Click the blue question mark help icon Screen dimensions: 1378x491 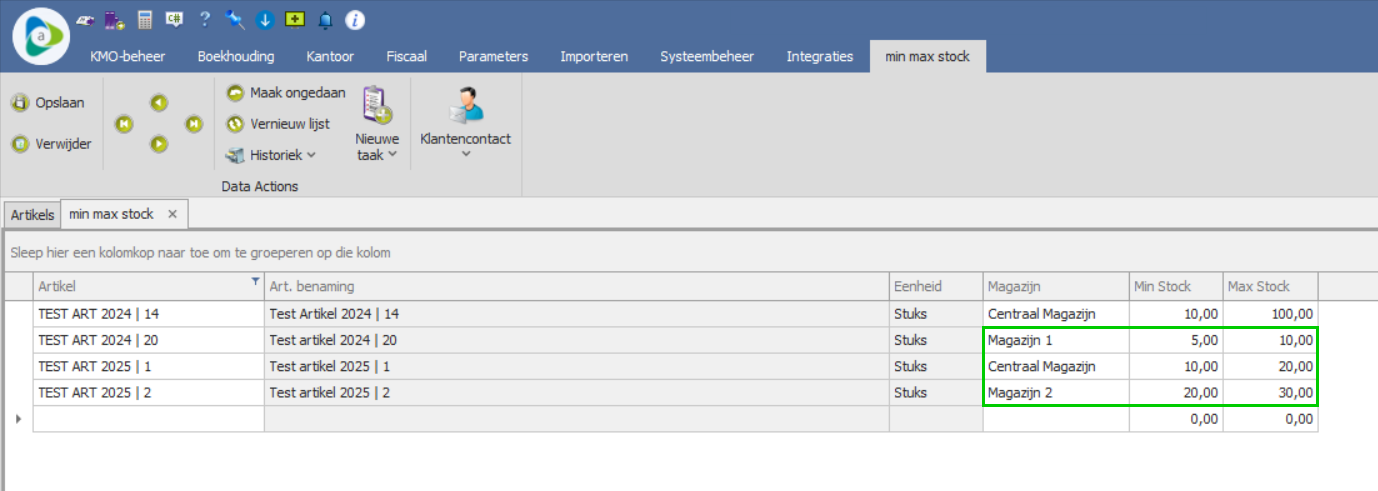coord(205,19)
